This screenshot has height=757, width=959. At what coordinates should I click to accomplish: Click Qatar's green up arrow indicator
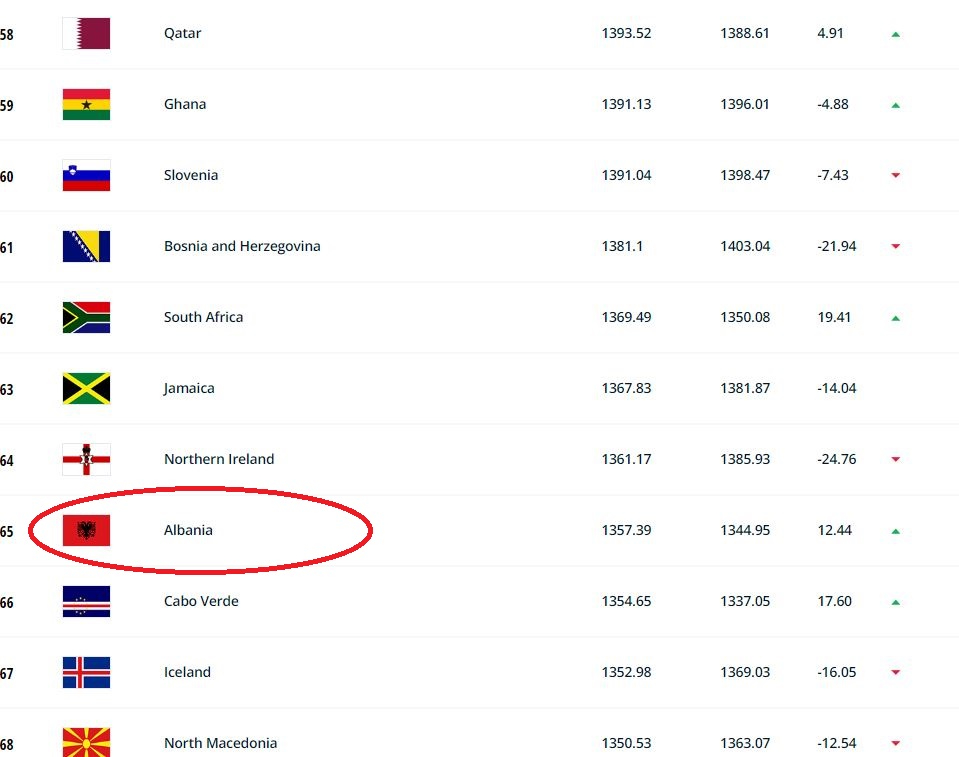895,34
